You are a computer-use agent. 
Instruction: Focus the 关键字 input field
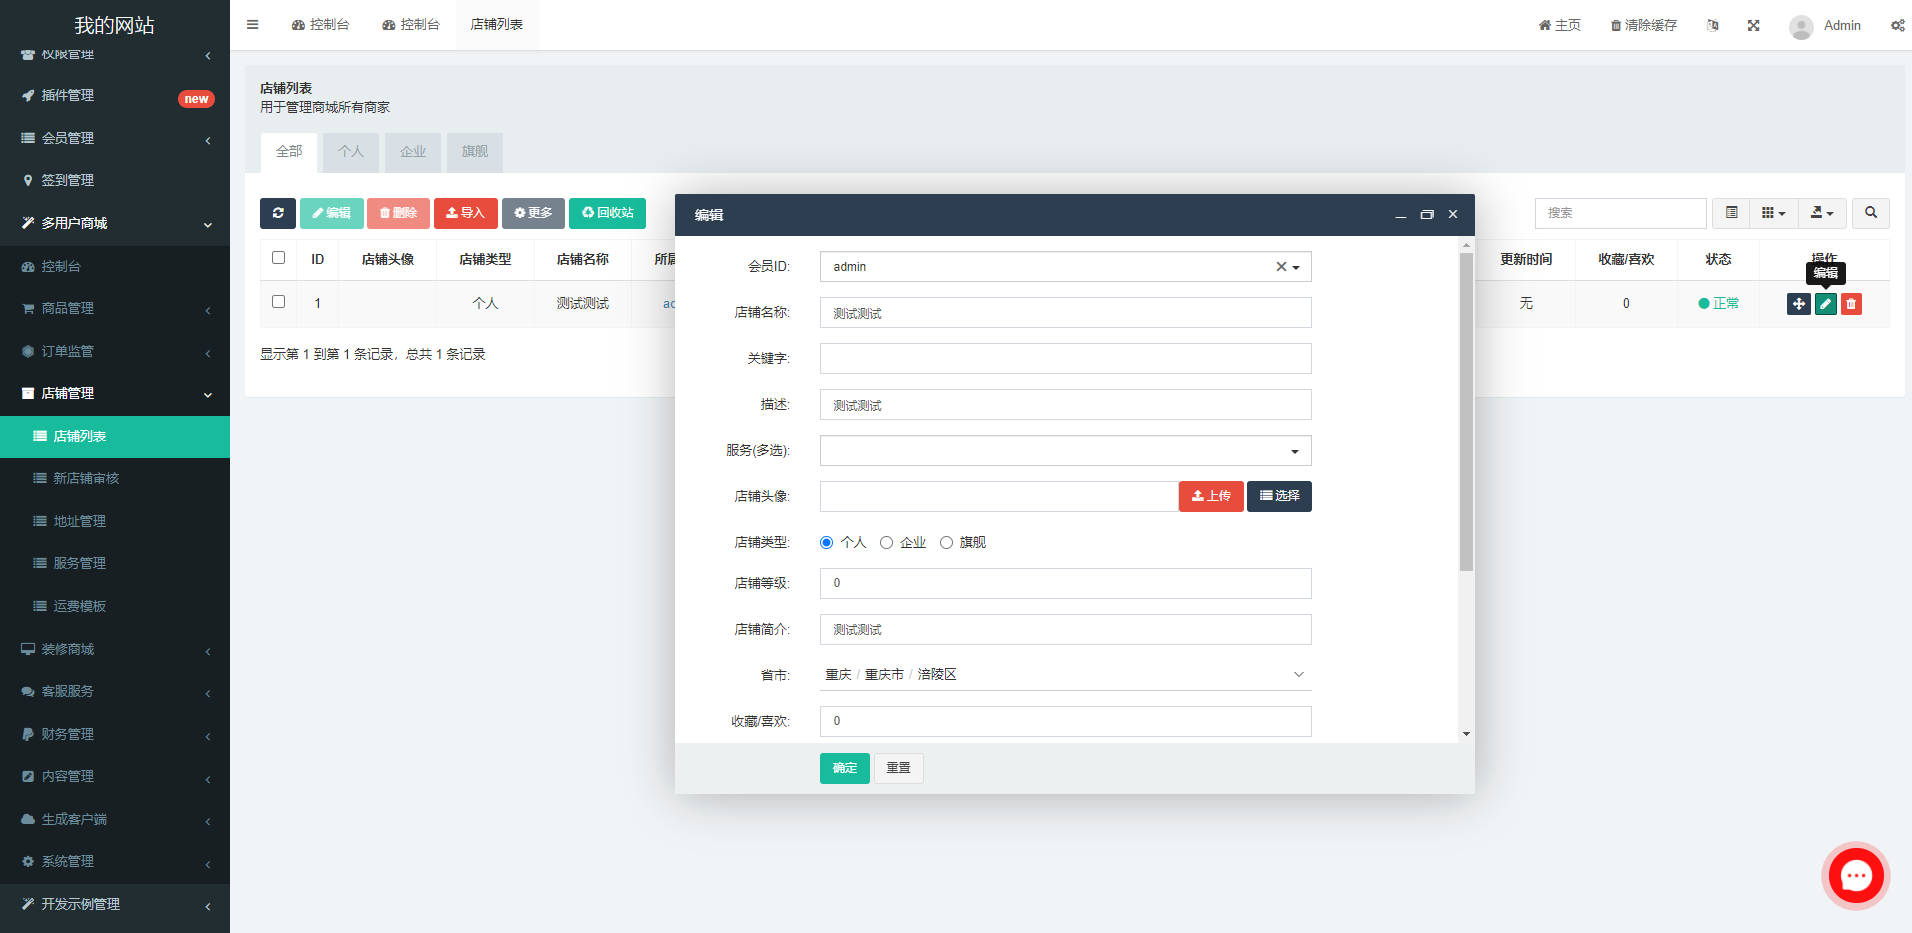pos(1065,359)
